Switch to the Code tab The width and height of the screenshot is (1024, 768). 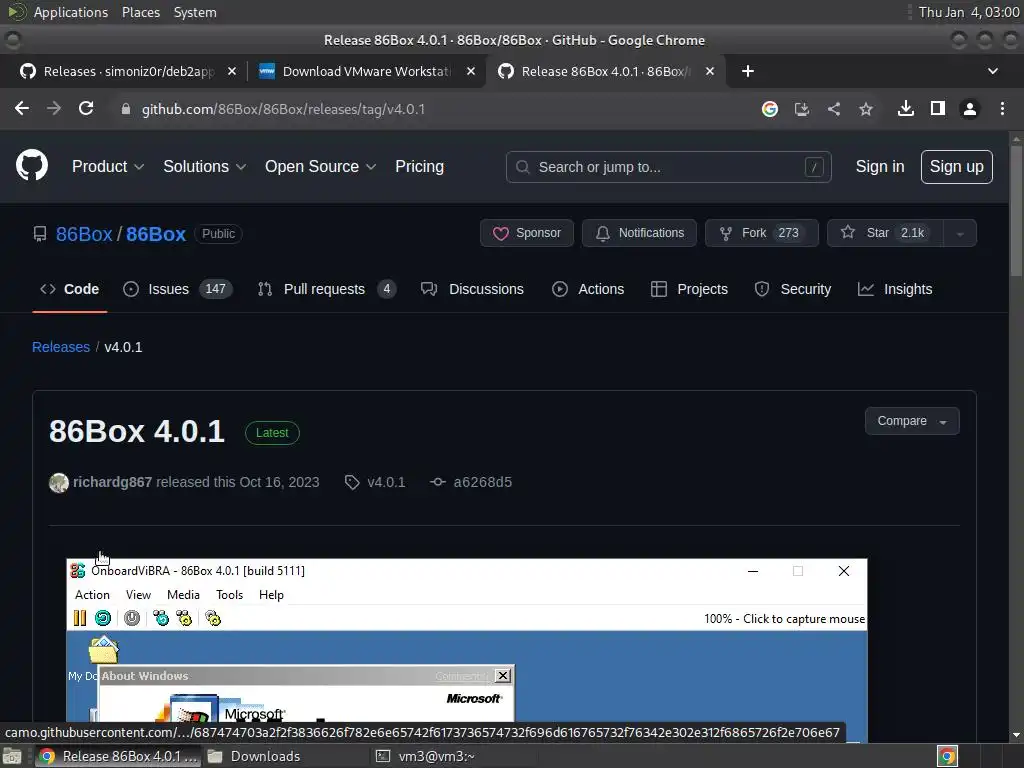(70, 289)
